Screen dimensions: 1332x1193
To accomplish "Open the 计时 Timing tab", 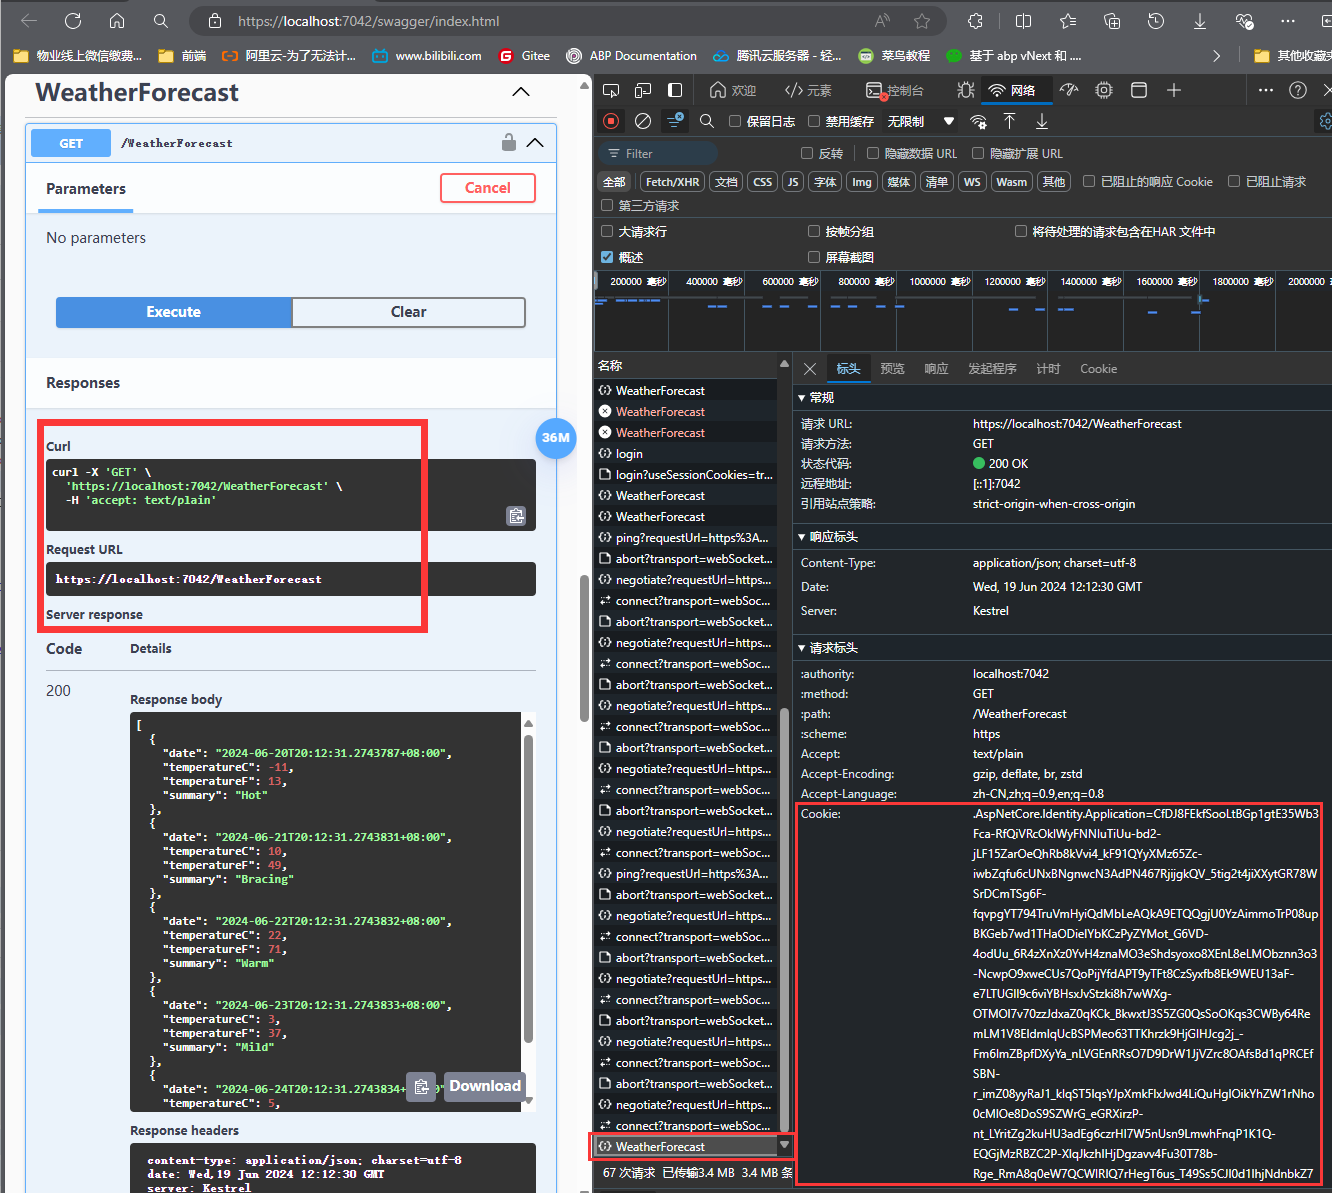I will pyautogui.click(x=1048, y=369).
